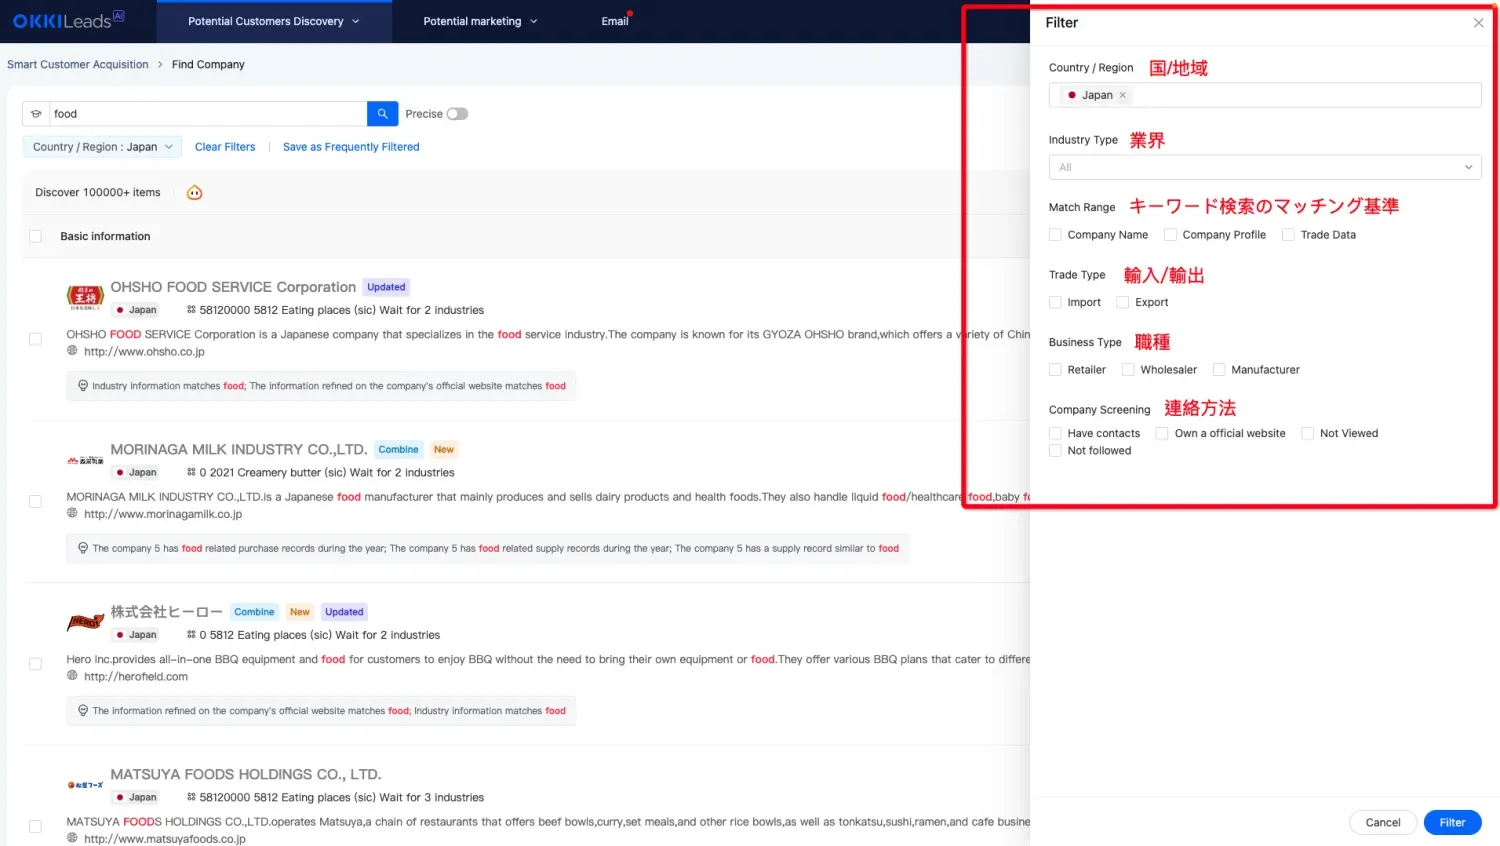Click the globe icon beside ohsho.co.jp
The width and height of the screenshot is (1500, 846).
click(72, 351)
